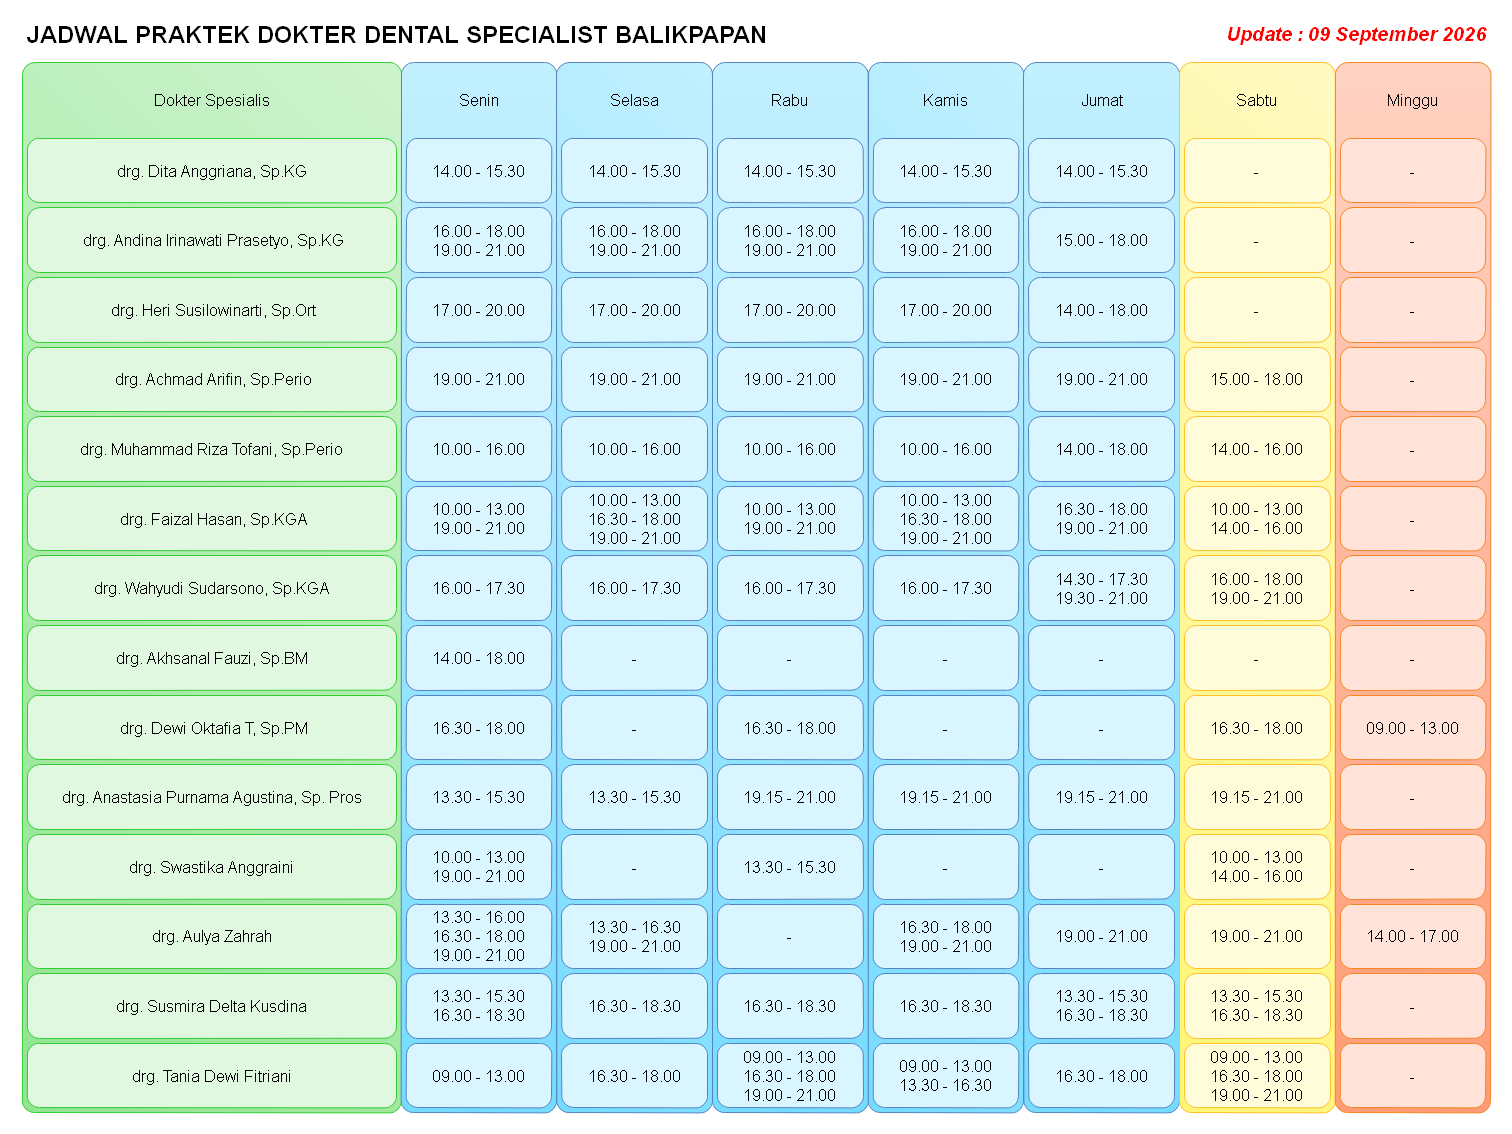The width and height of the screenshot is (1512, 1134).
Task: Select drg. Susmira Delta Kusdina name cell
Action: point(212,1006)
